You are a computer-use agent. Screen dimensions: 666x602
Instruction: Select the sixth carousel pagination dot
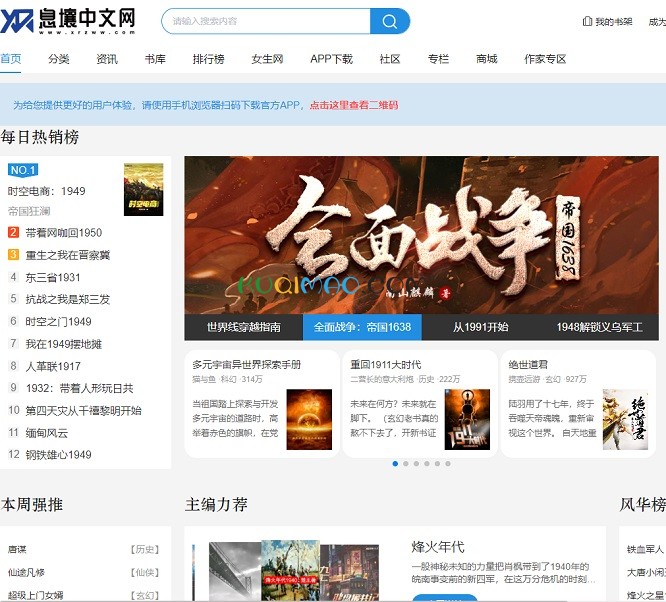448,464
